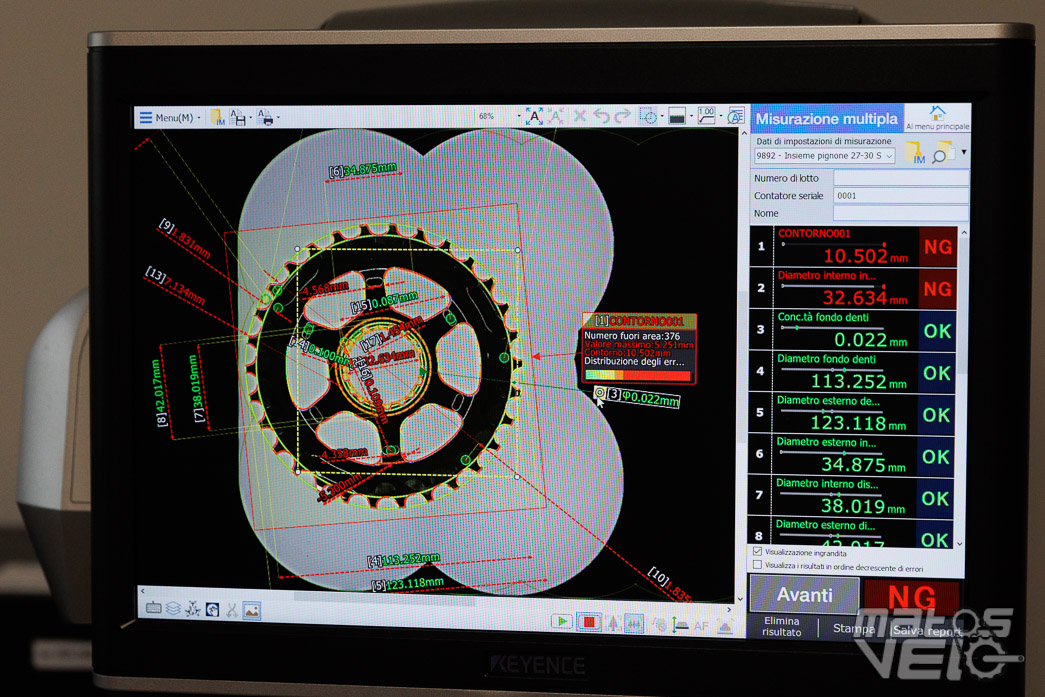
Task: Open the brightness display dropdown arrow
Action: click(x=691, y=117)
